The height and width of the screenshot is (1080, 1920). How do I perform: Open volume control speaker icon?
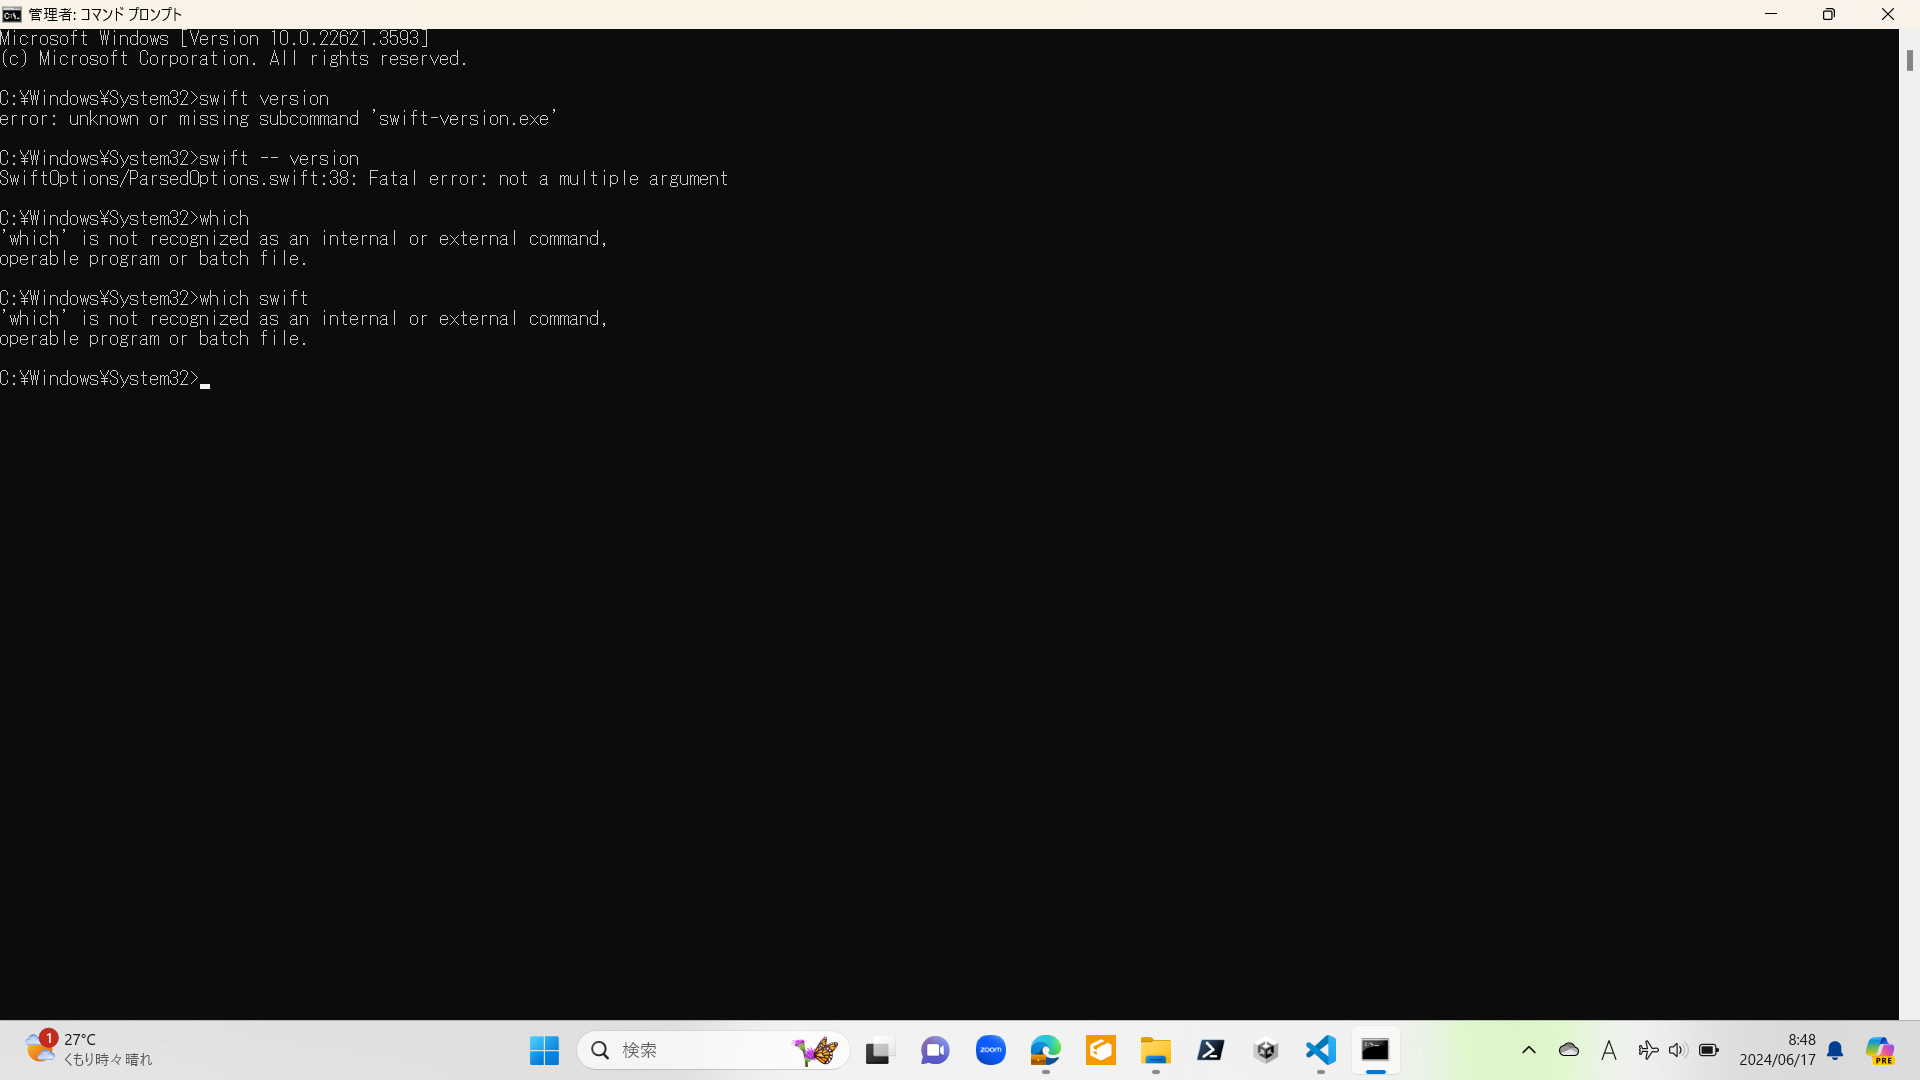point(1678,1050)
